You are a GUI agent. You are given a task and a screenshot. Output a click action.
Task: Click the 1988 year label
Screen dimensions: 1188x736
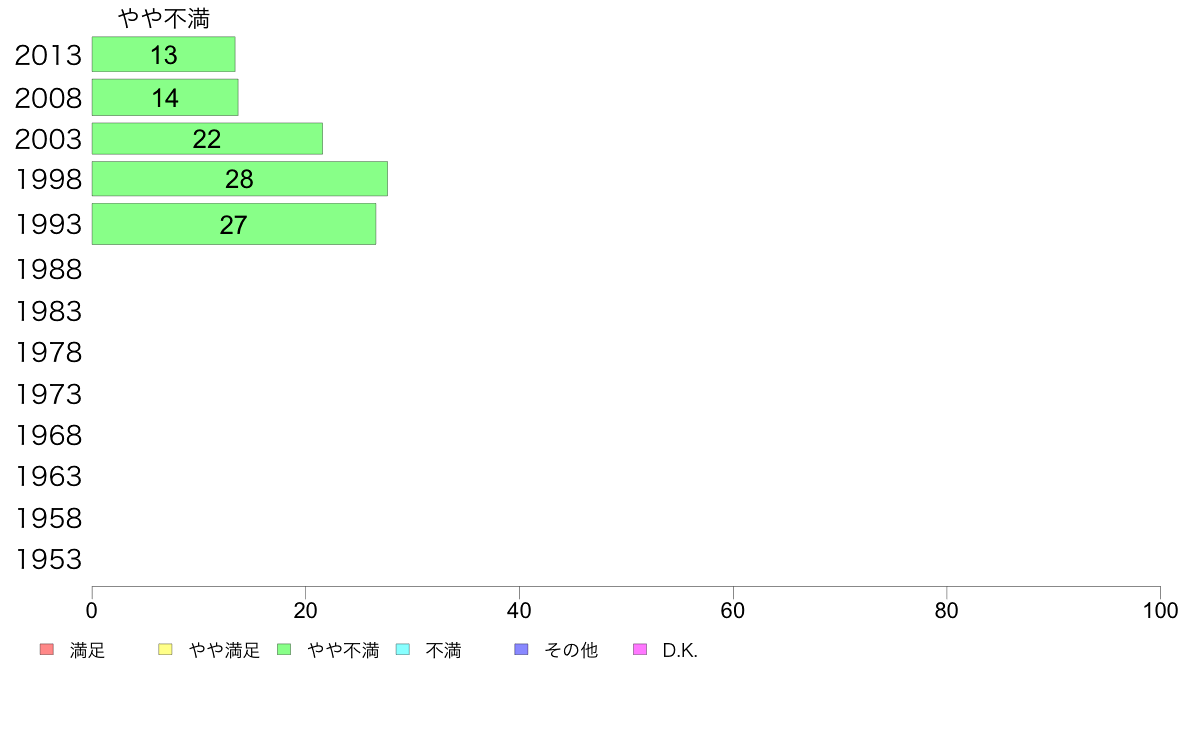click(48, 269)
